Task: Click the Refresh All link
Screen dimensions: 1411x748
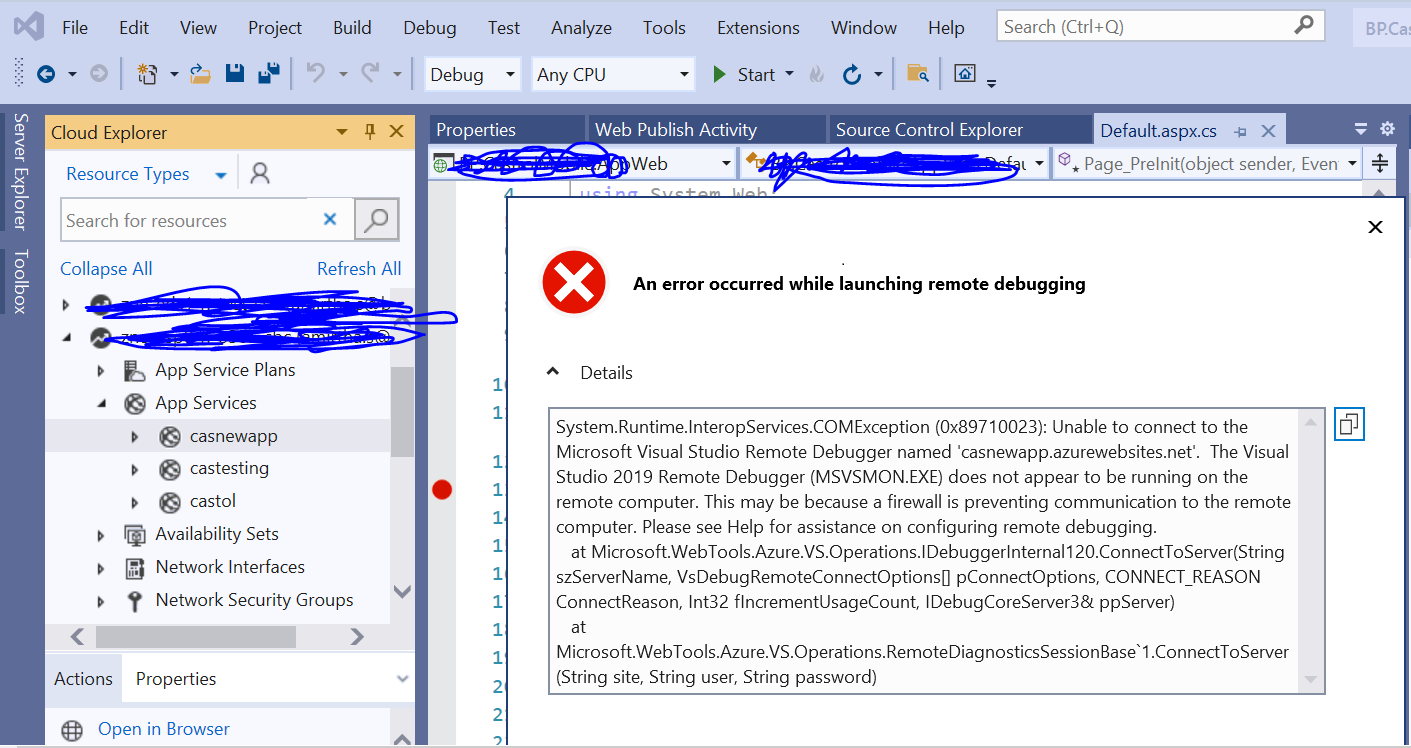Action: pyautogui.click(x=359, y=268)
